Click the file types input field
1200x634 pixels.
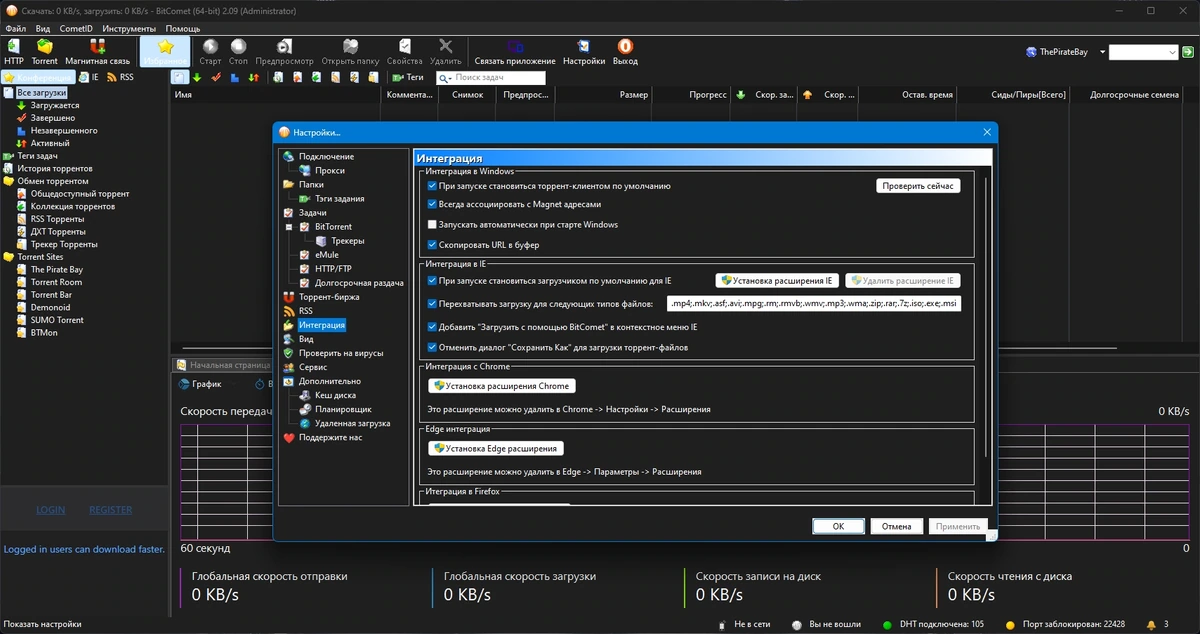pos(814,303)
